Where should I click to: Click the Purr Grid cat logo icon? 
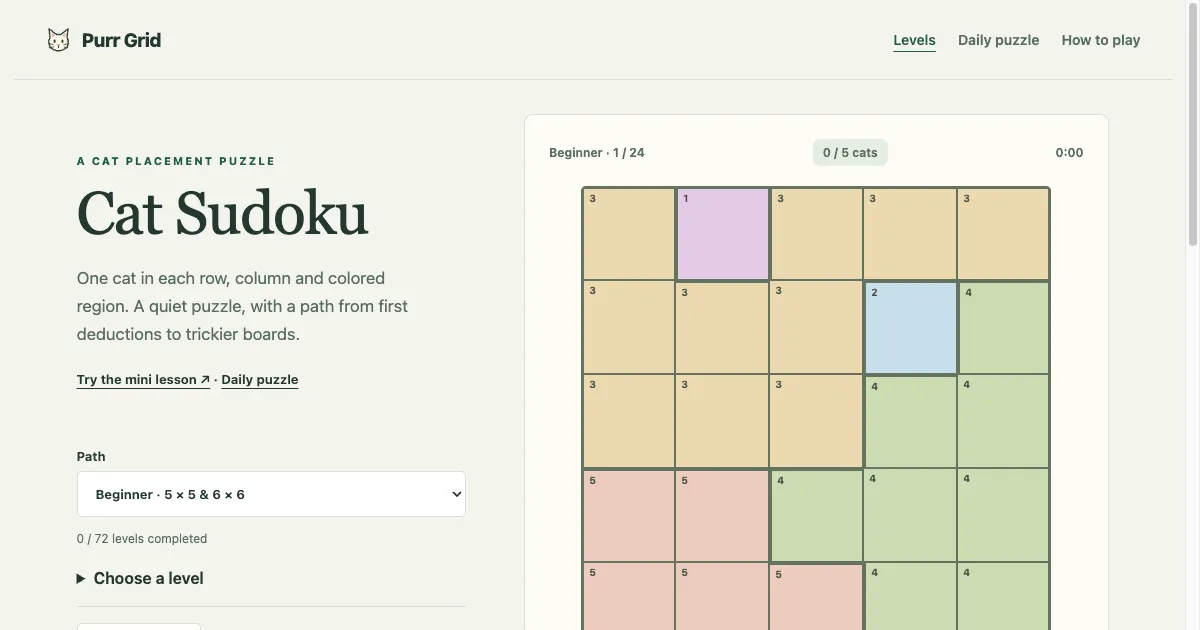coord(59,40)
